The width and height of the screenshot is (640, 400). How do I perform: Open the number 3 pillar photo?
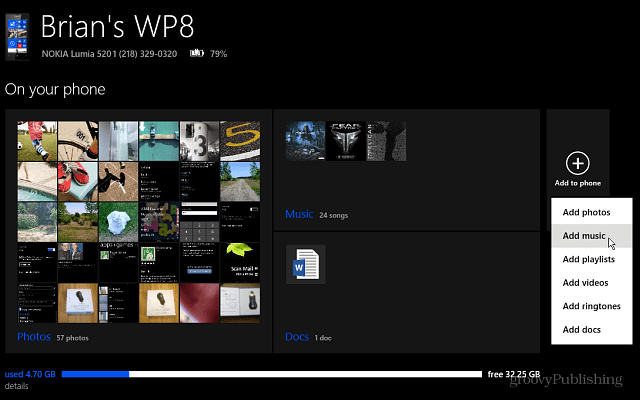click(x=200, y=141)
